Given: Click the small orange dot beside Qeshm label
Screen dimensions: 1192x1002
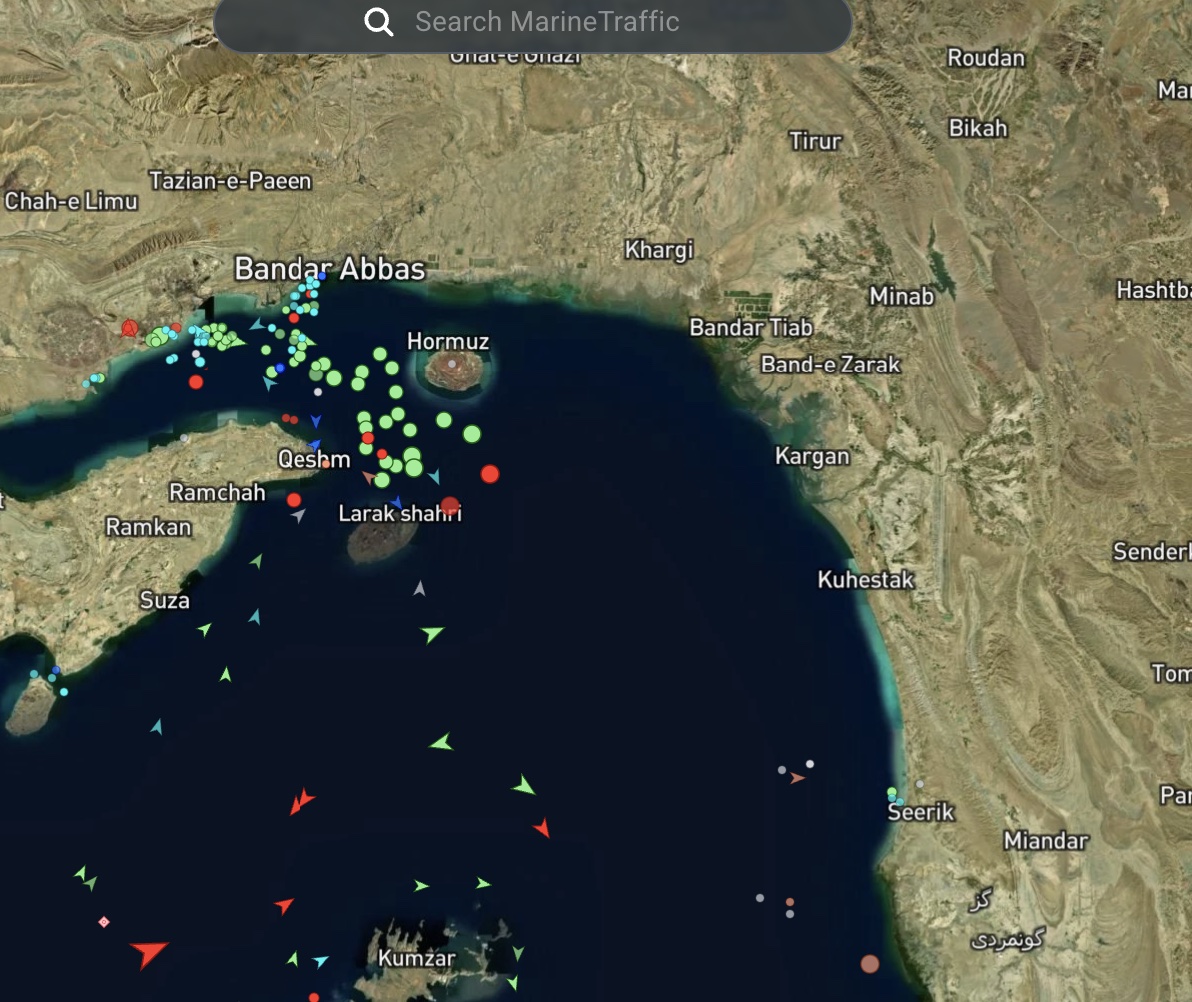Looking at the screenshot, I should click(x=326, y=463).
